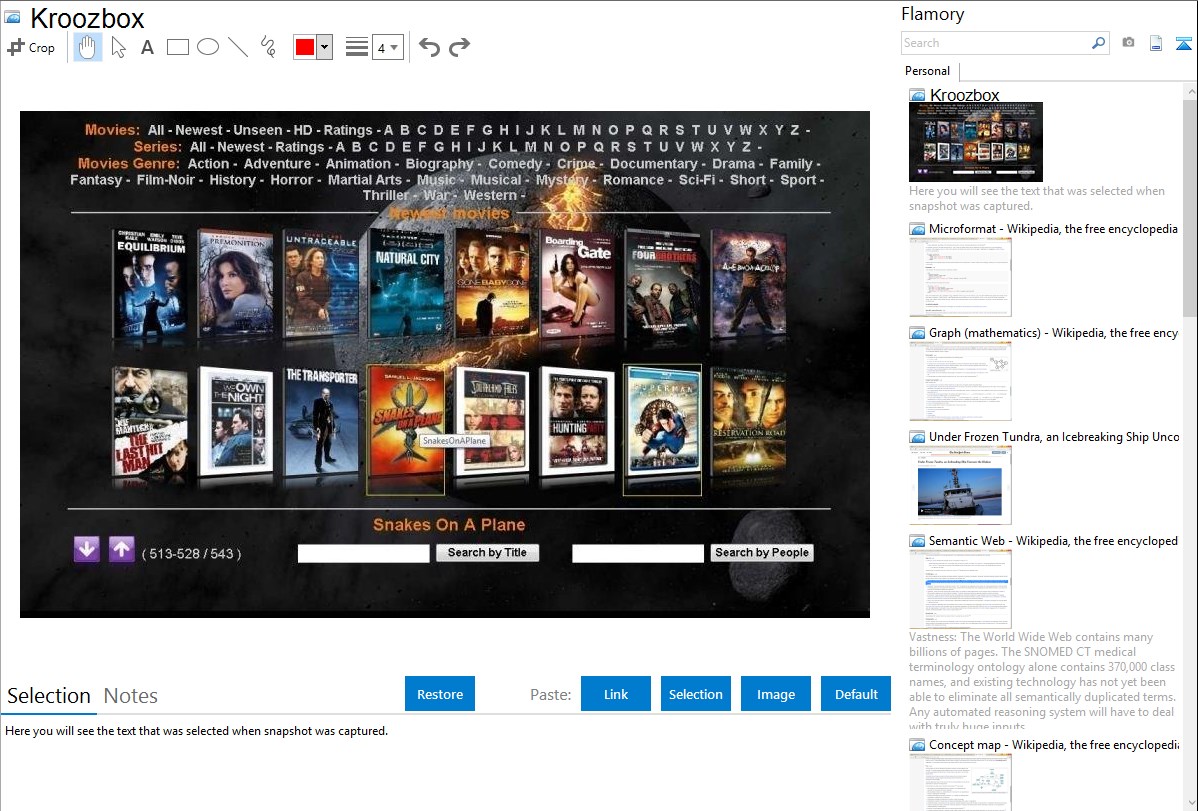
Task: Click the Restore button
Action: coord(440,694)
